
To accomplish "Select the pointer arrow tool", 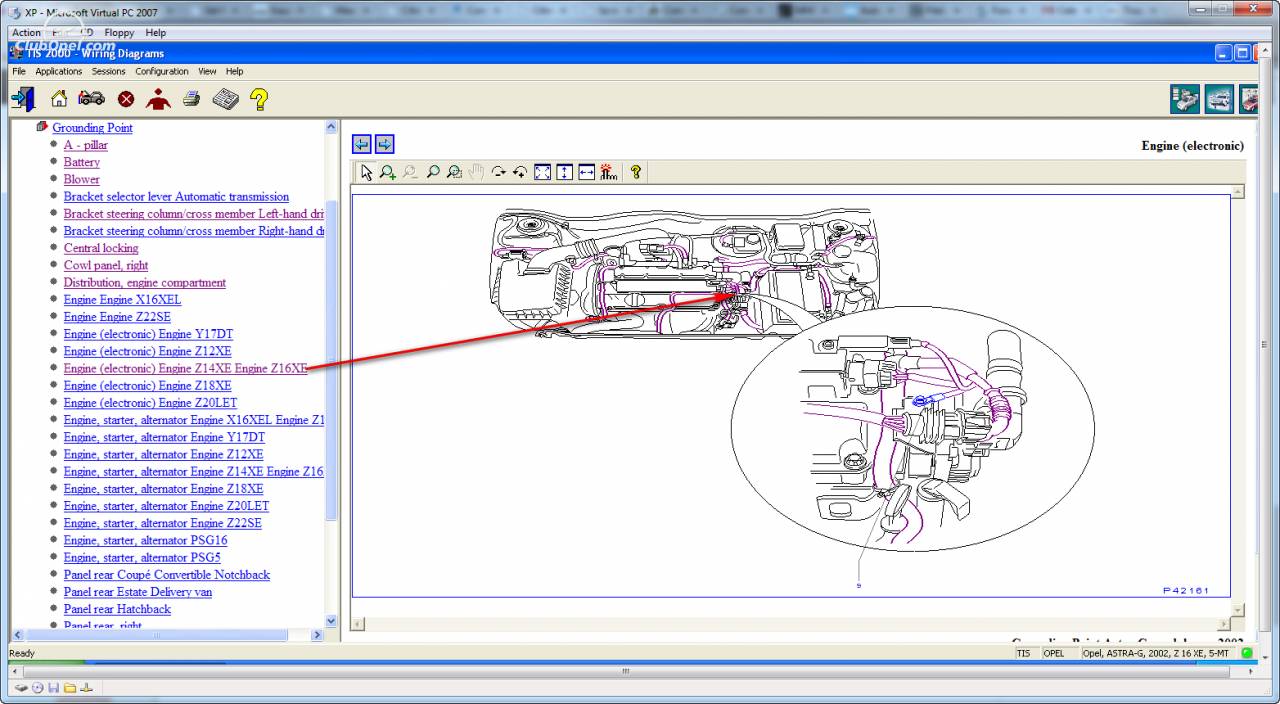I will pos(366,172).
